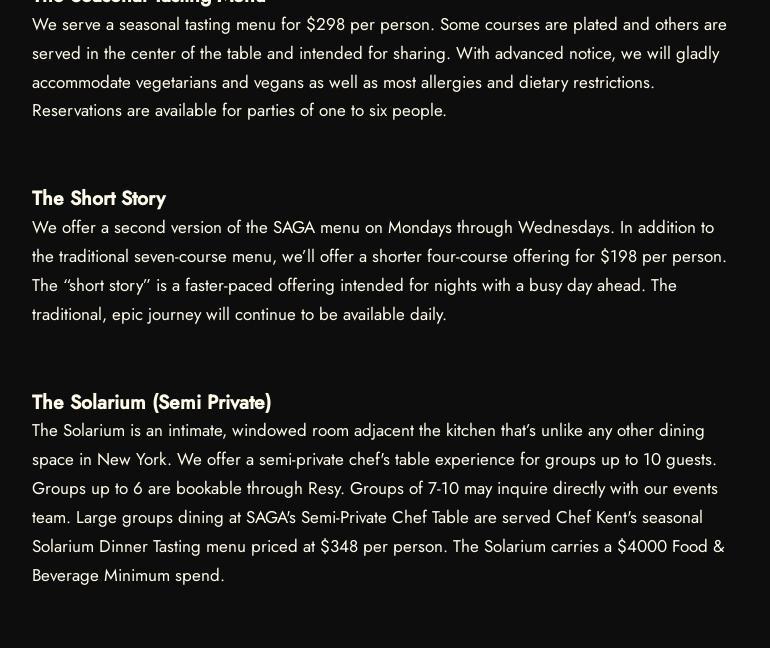Click the "The Short Story" heading
The image size is (770, 648).
point(99,199)
